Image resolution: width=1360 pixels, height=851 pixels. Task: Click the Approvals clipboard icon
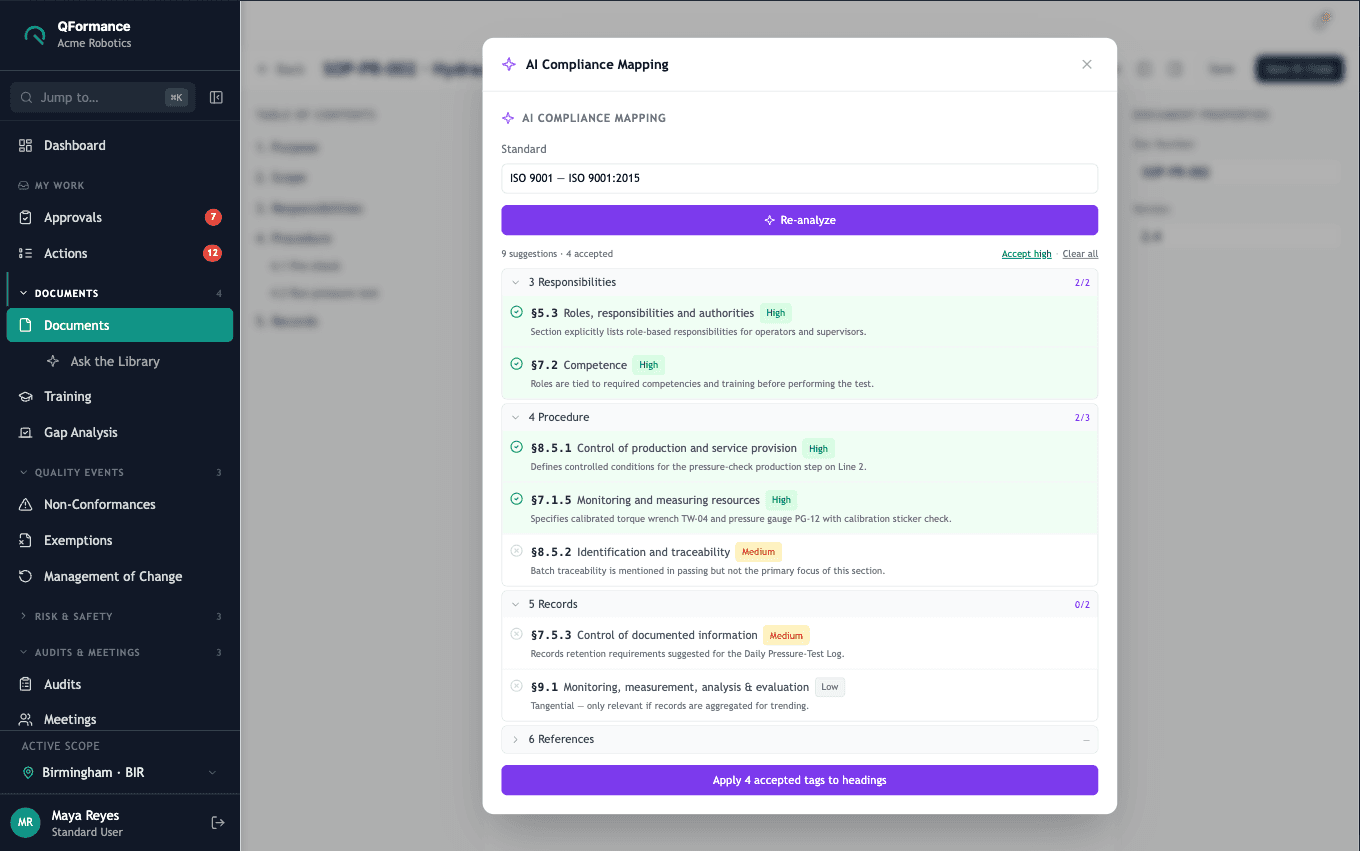26,217
